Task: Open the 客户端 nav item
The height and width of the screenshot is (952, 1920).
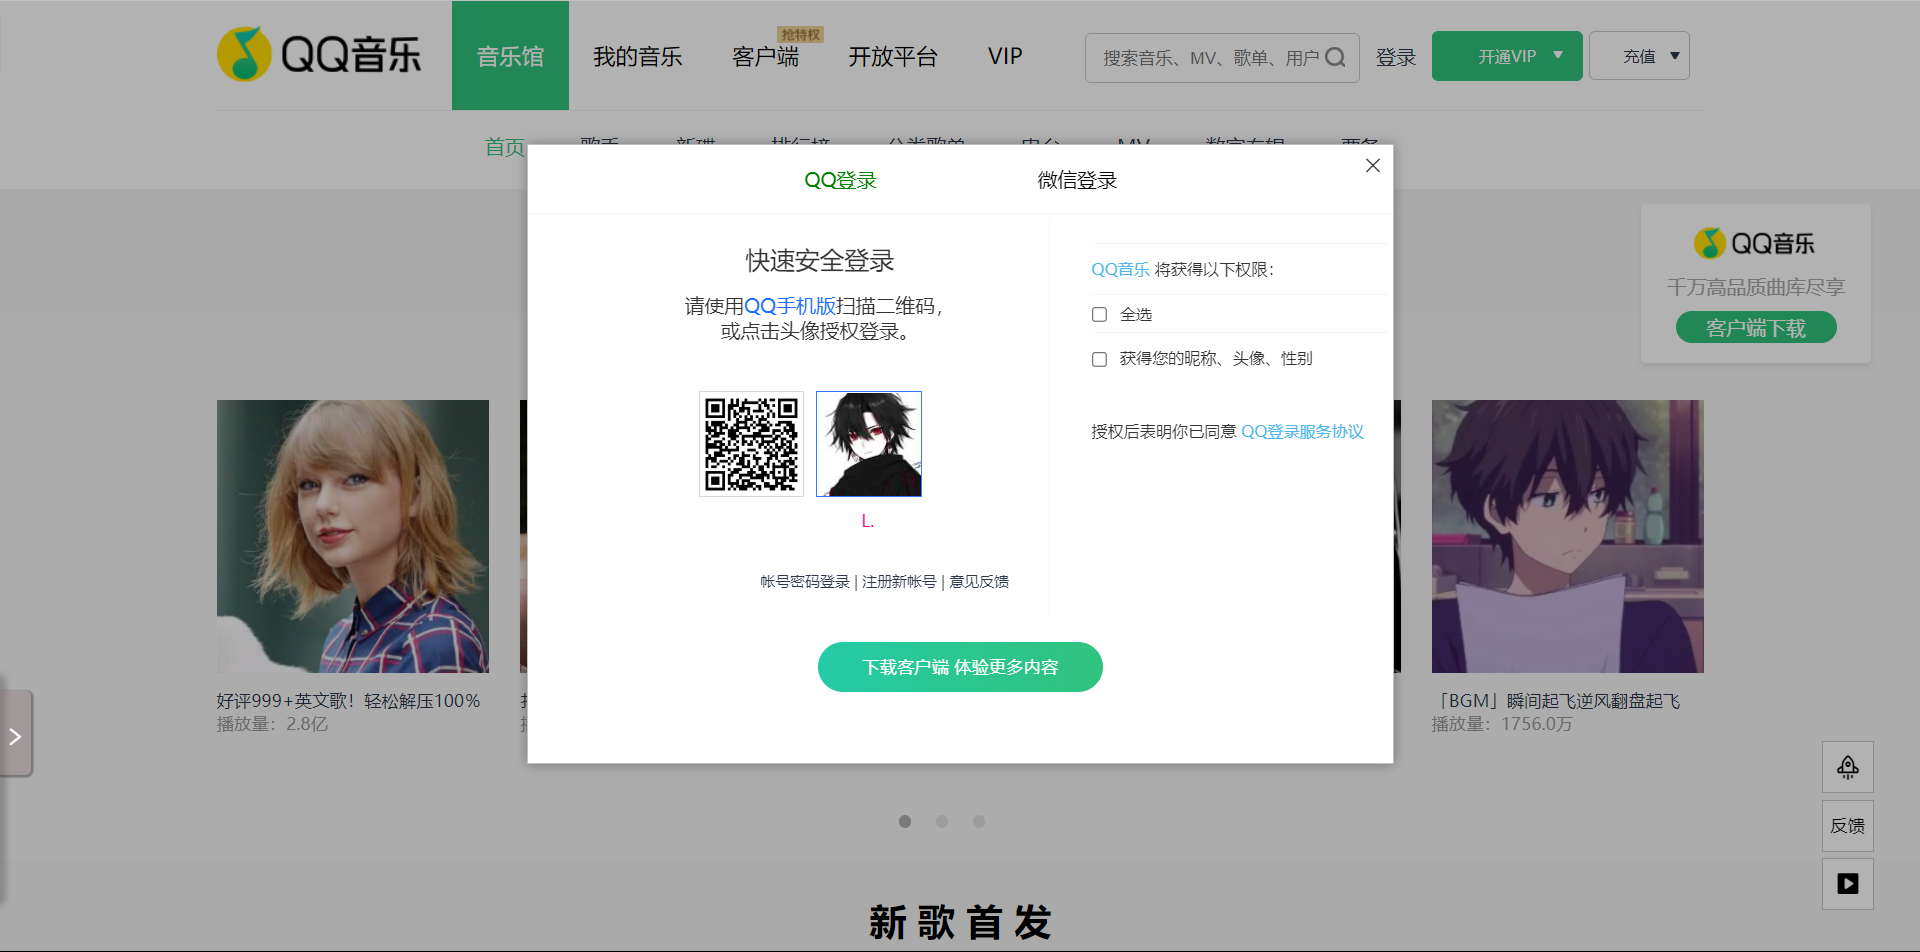Action: tap(765, 56)
